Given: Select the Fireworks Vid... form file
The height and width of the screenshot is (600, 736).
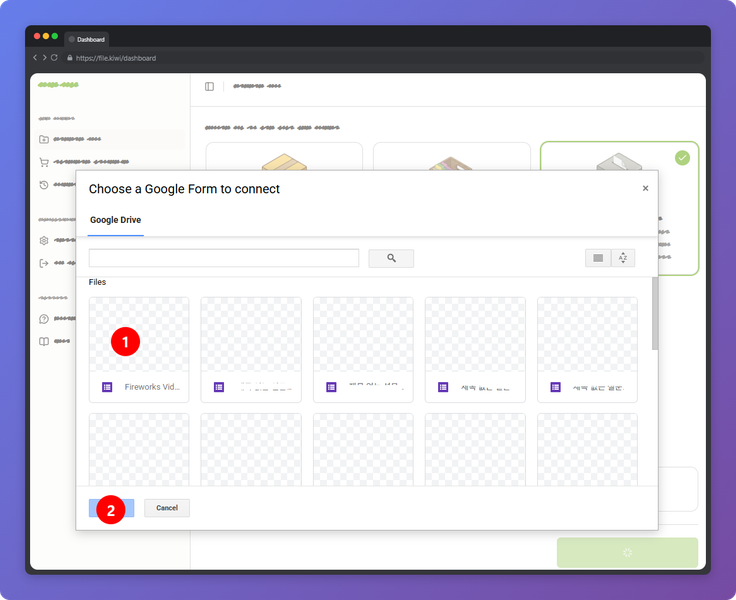Looking at the screenshot, I should 139,349.
